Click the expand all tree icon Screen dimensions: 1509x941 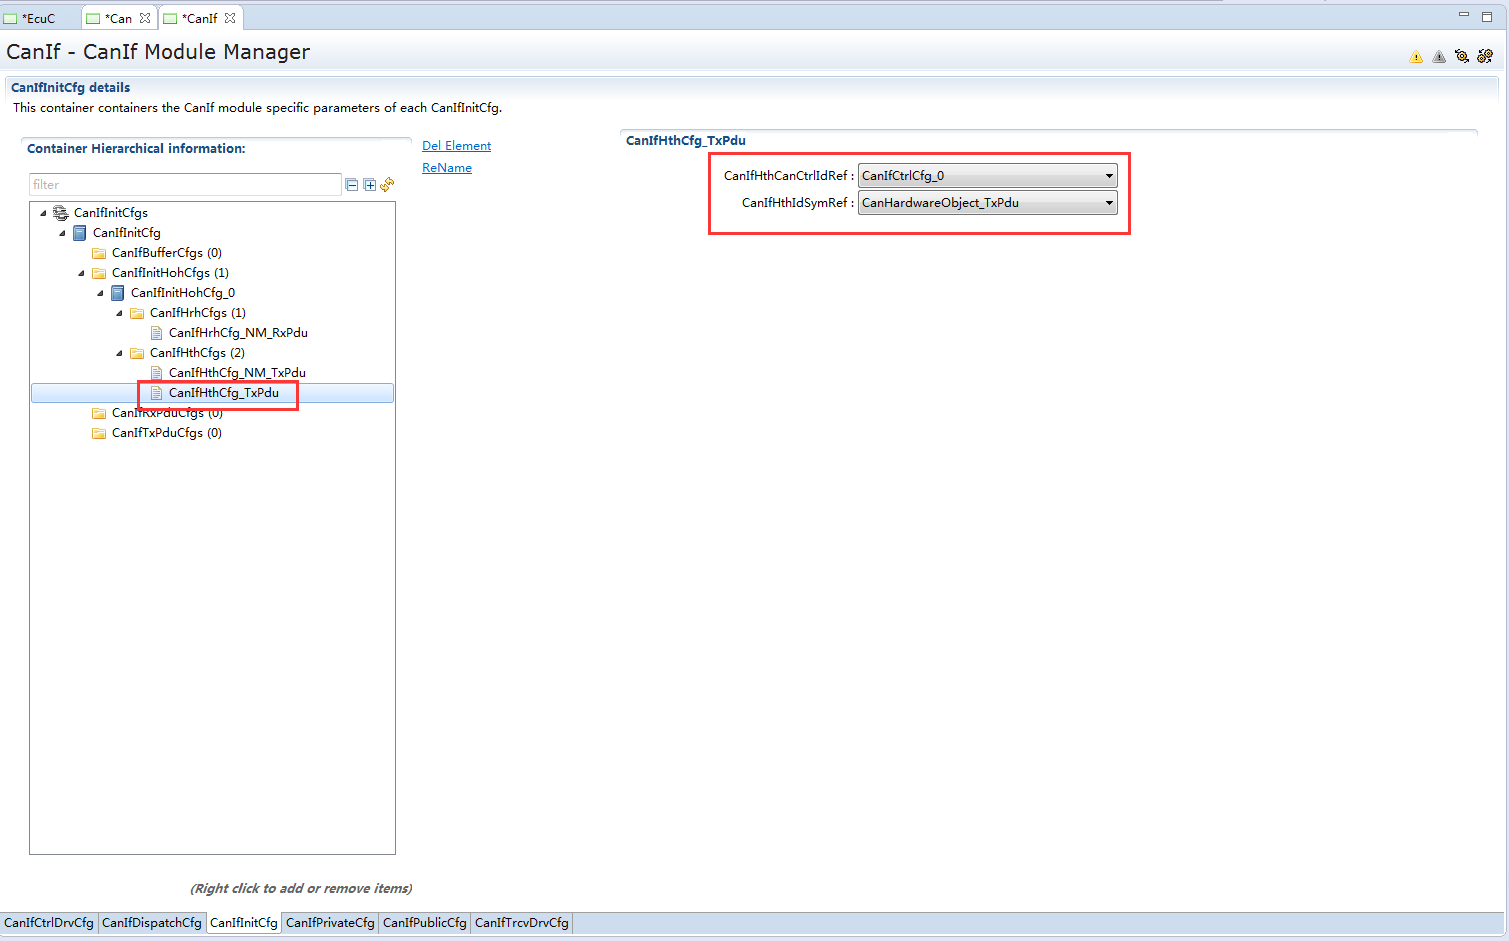(369, 185)
